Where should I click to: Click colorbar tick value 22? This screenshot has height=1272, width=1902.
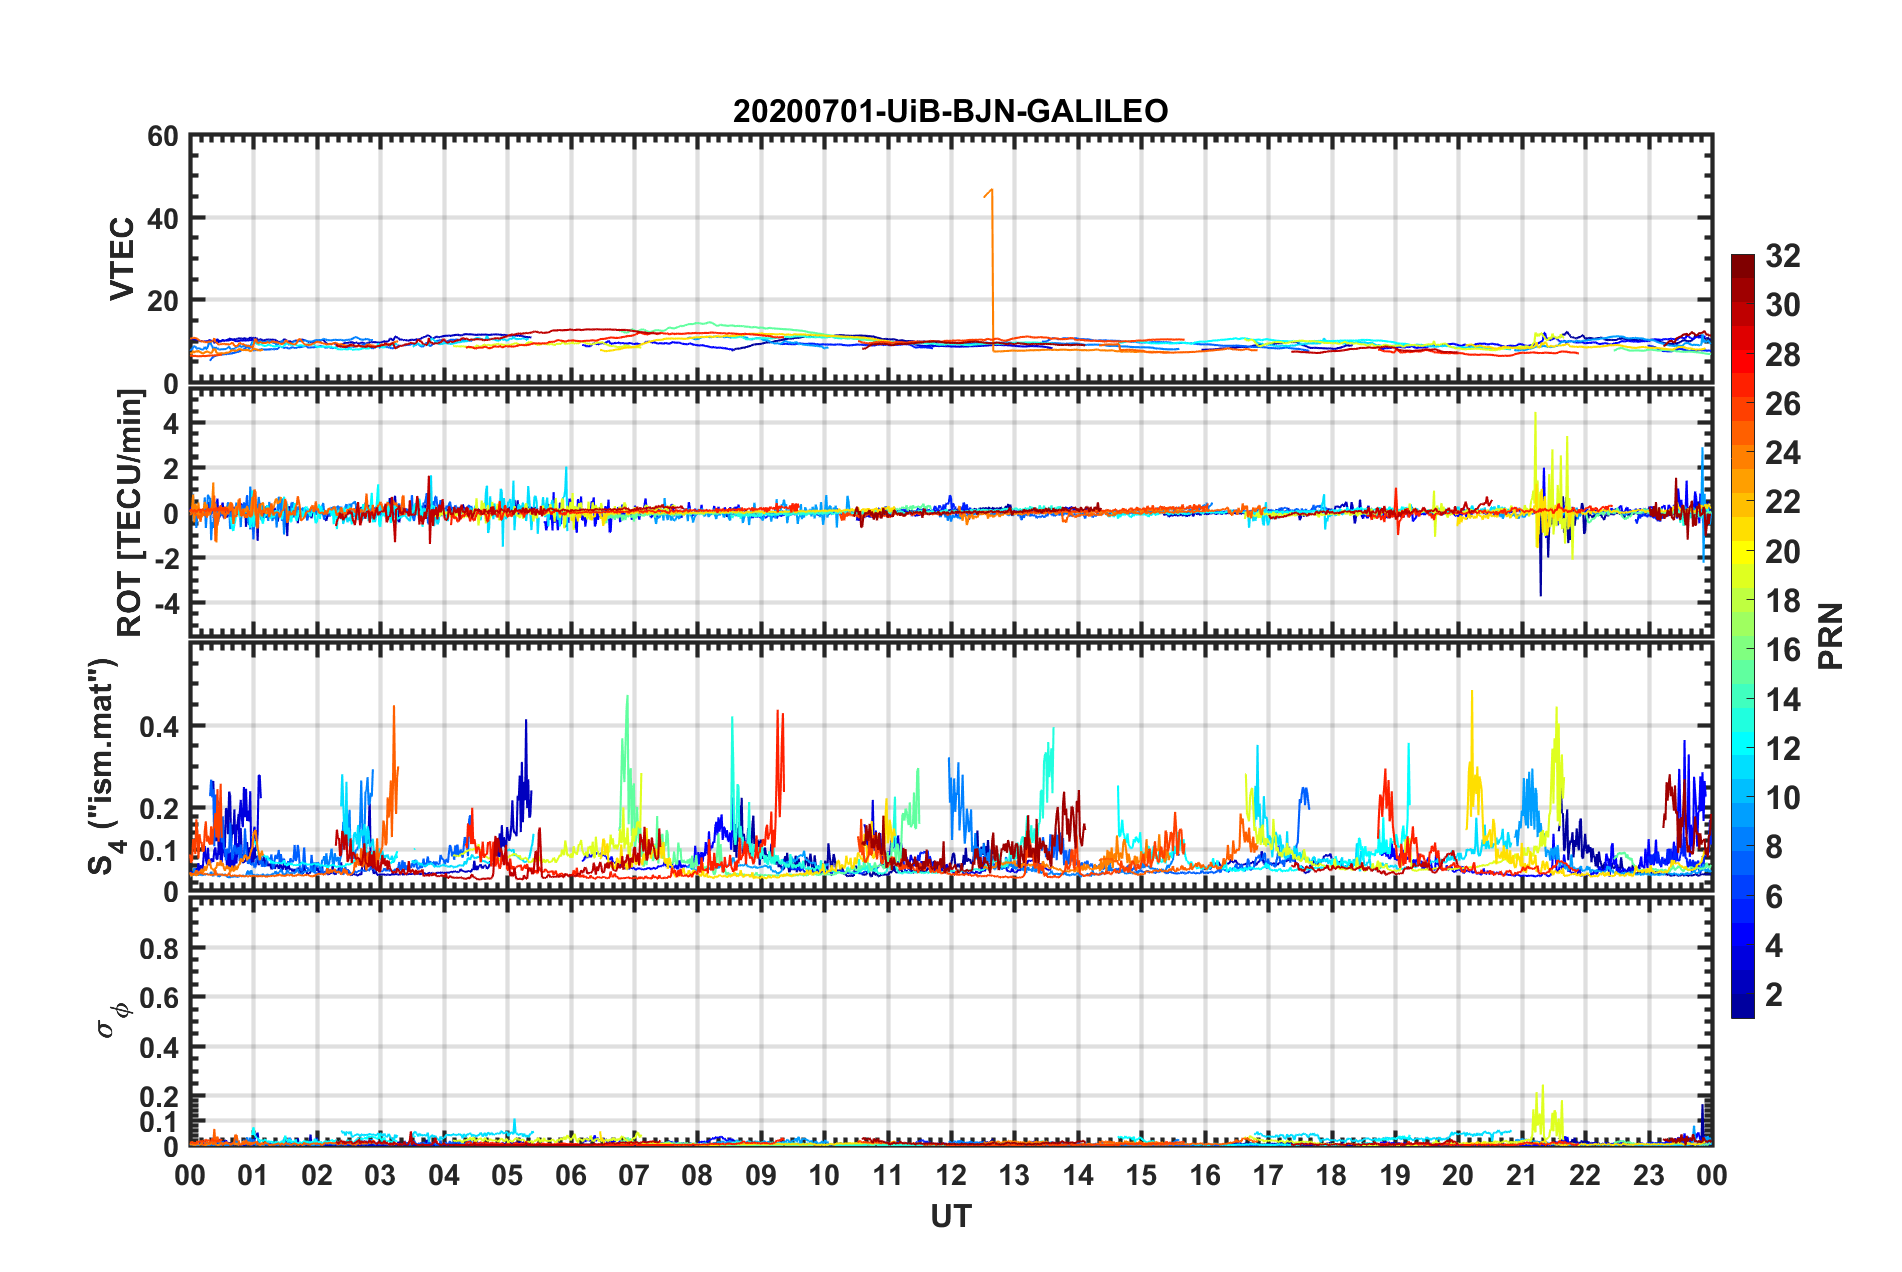1783,502
